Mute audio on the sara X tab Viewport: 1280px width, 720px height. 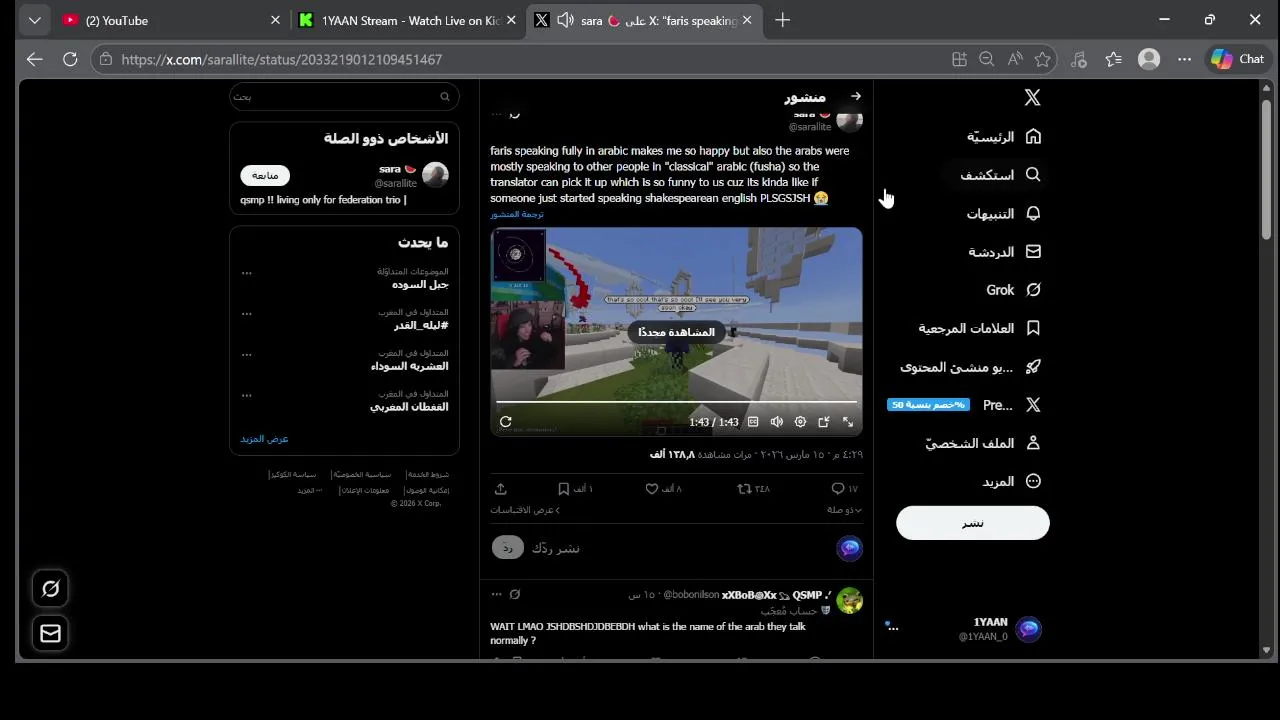565,20
